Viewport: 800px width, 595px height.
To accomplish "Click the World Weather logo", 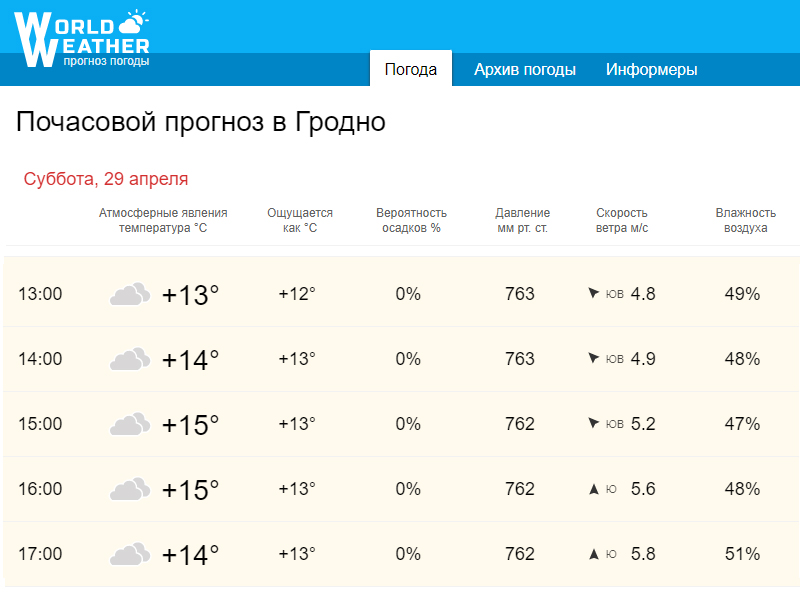I will point(82,40).
